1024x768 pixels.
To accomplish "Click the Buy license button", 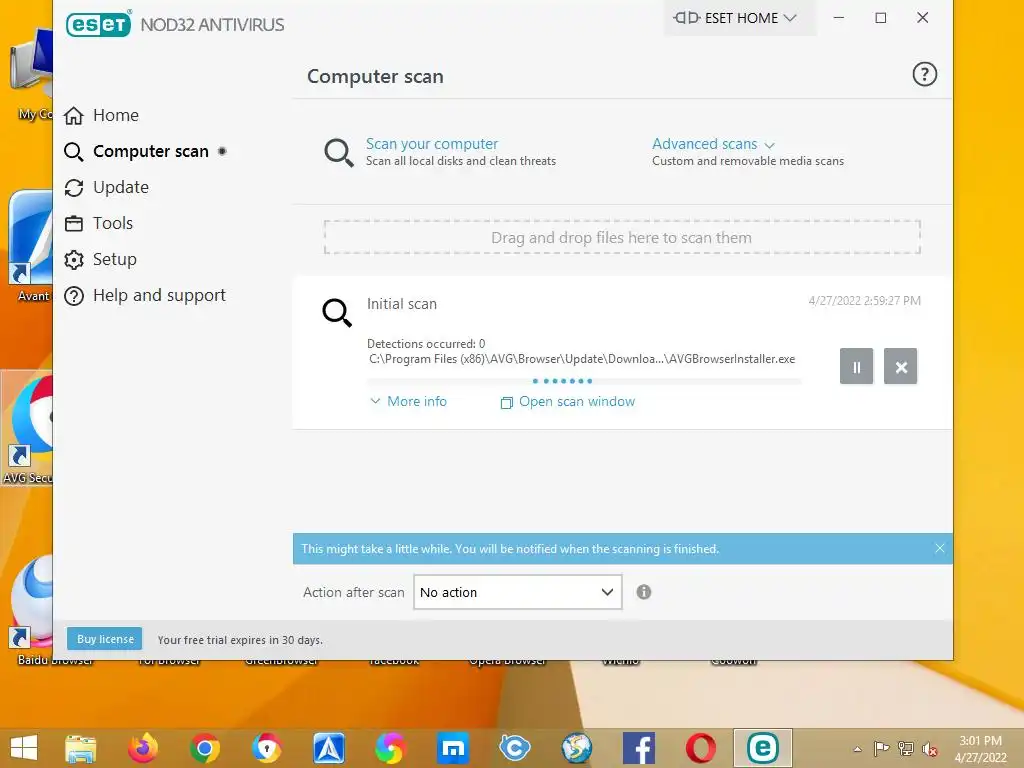I will (105, 639).
